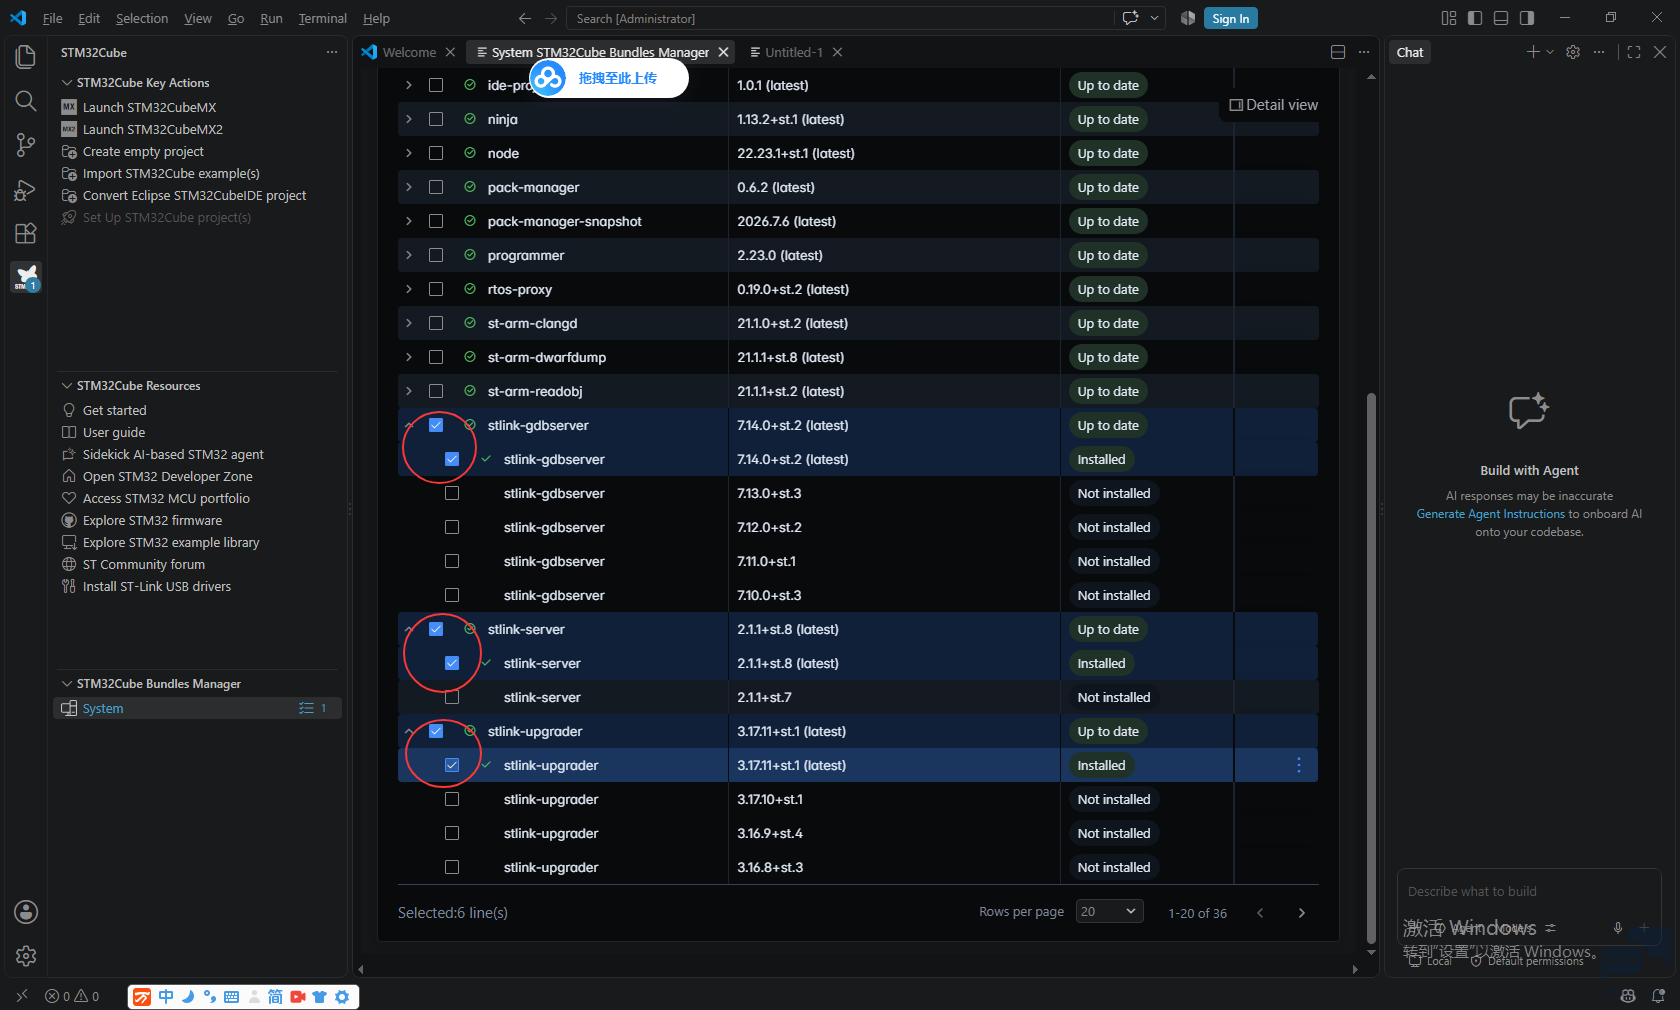This screenshot has height=1010, width=1680.
Task: Open the Selection menu
Action: coord(142,18)
